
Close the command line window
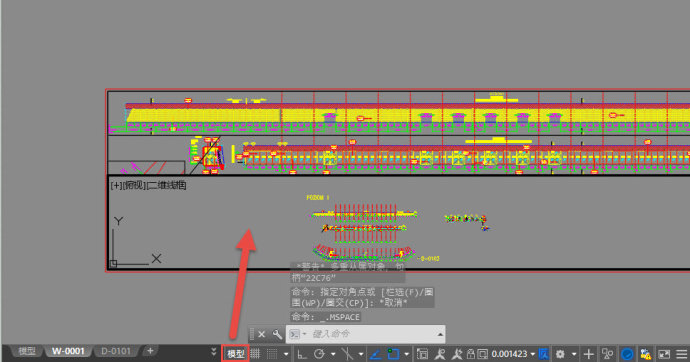click(x=261, y=334)
